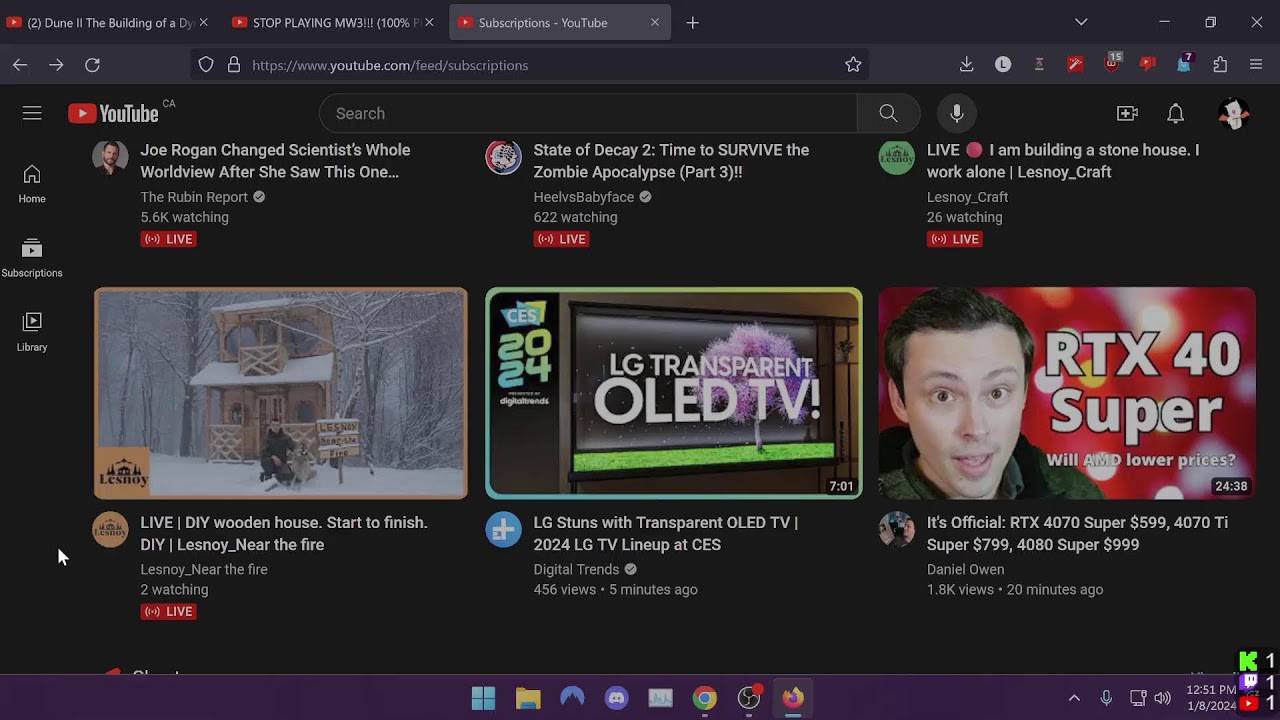The height and width of the screenshot is (720, 1280).
Task: Open the Digital Trends channel avatar
Action: click(503, 530)
